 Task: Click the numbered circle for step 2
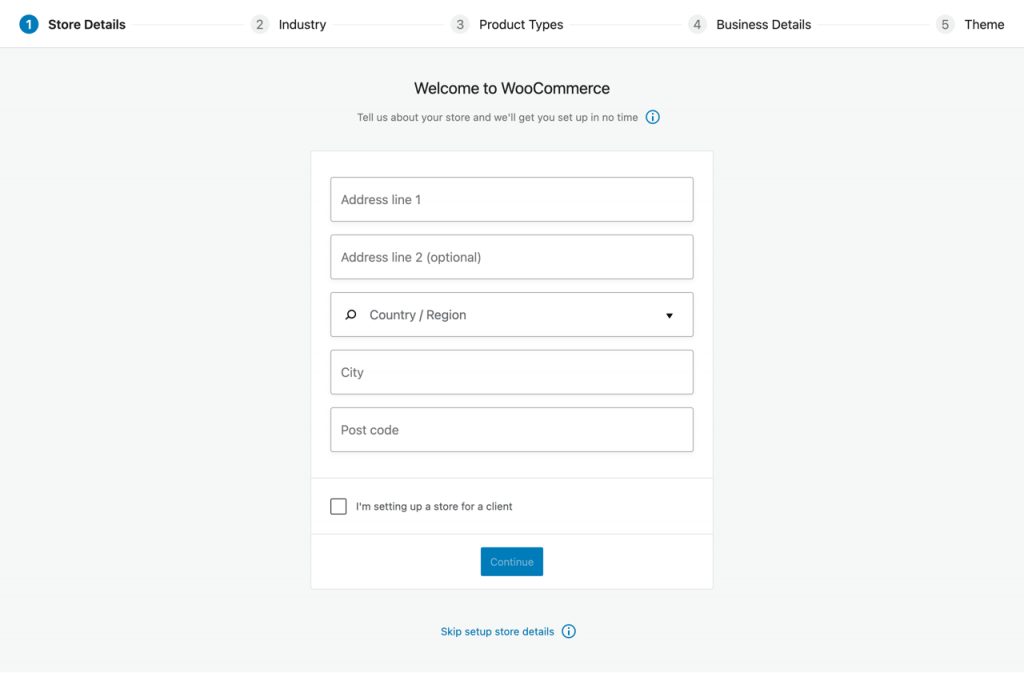pyautogui.click(x=260, y=24)
